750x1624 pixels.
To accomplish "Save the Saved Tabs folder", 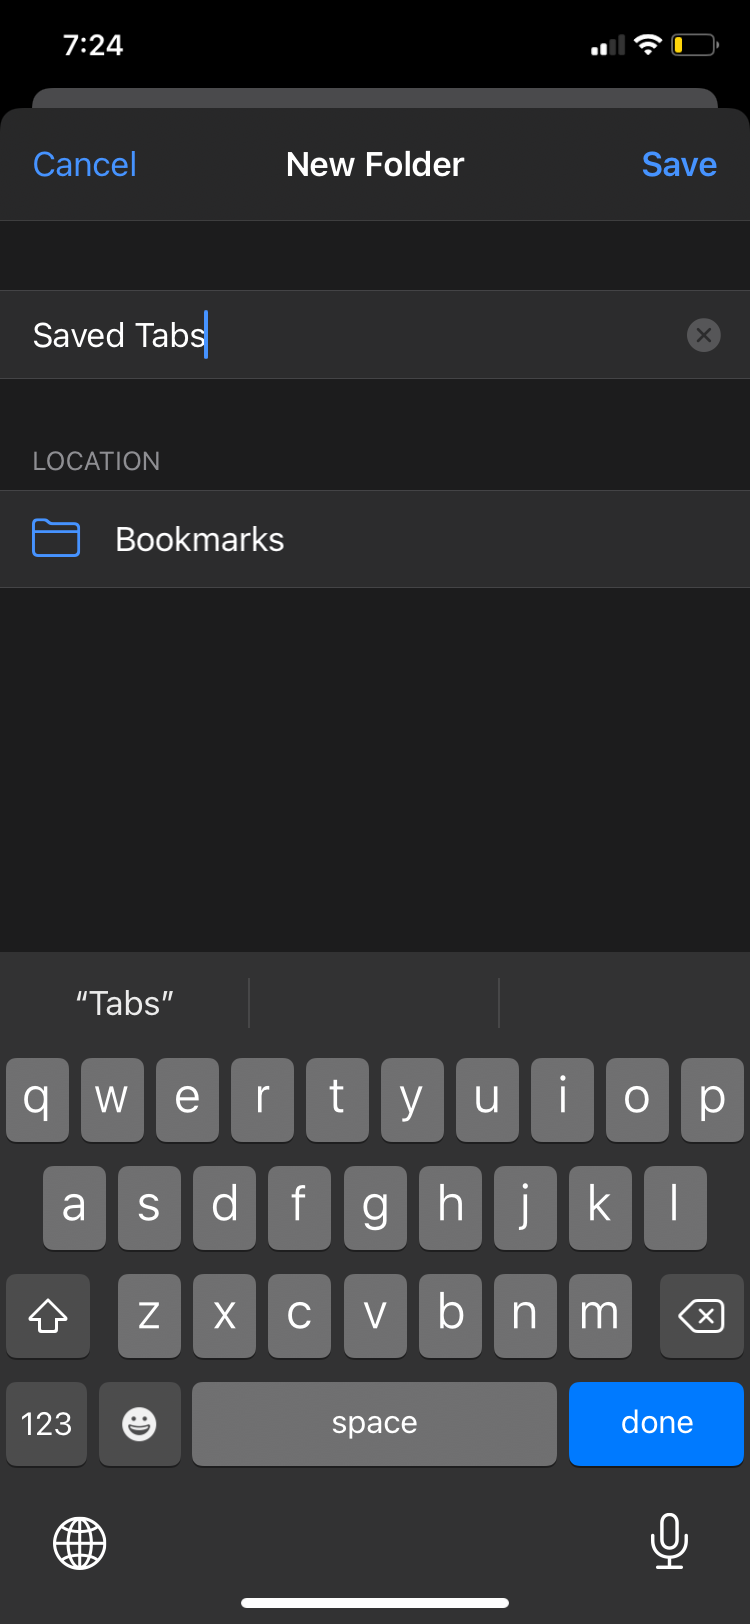I will click(679, 164).
